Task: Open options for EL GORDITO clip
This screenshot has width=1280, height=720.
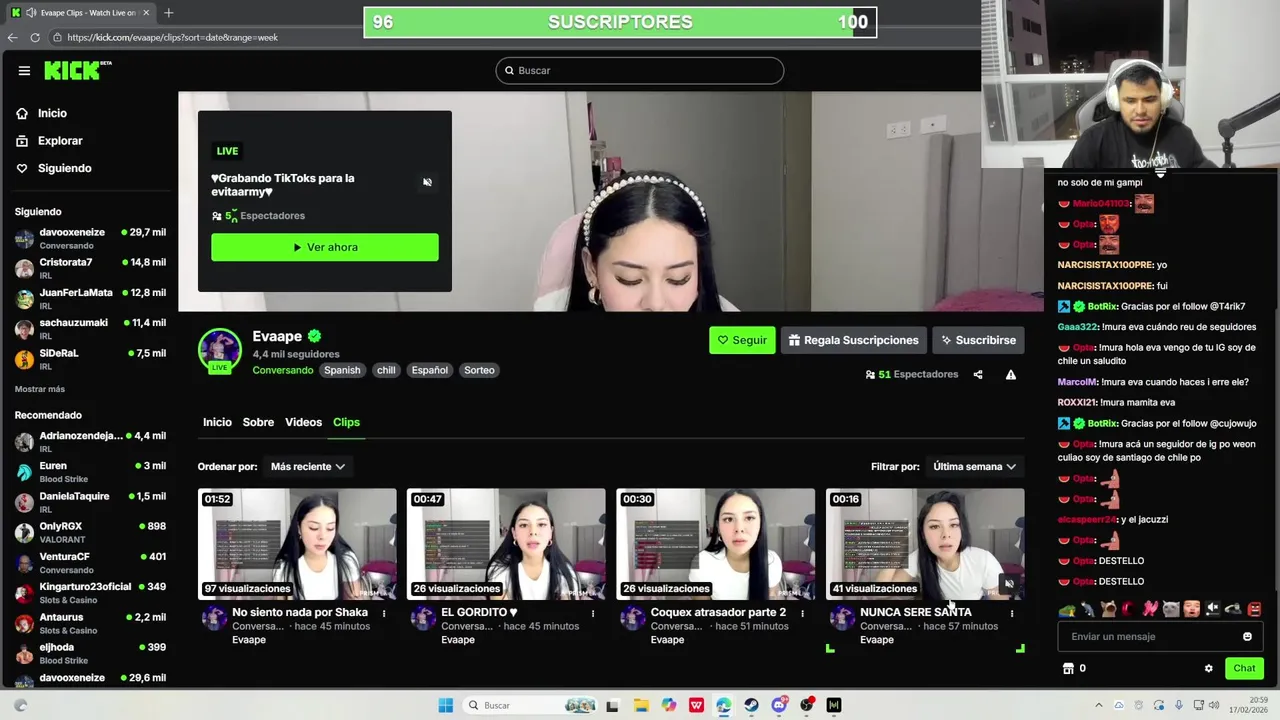Action: click(x=593, y=614)
